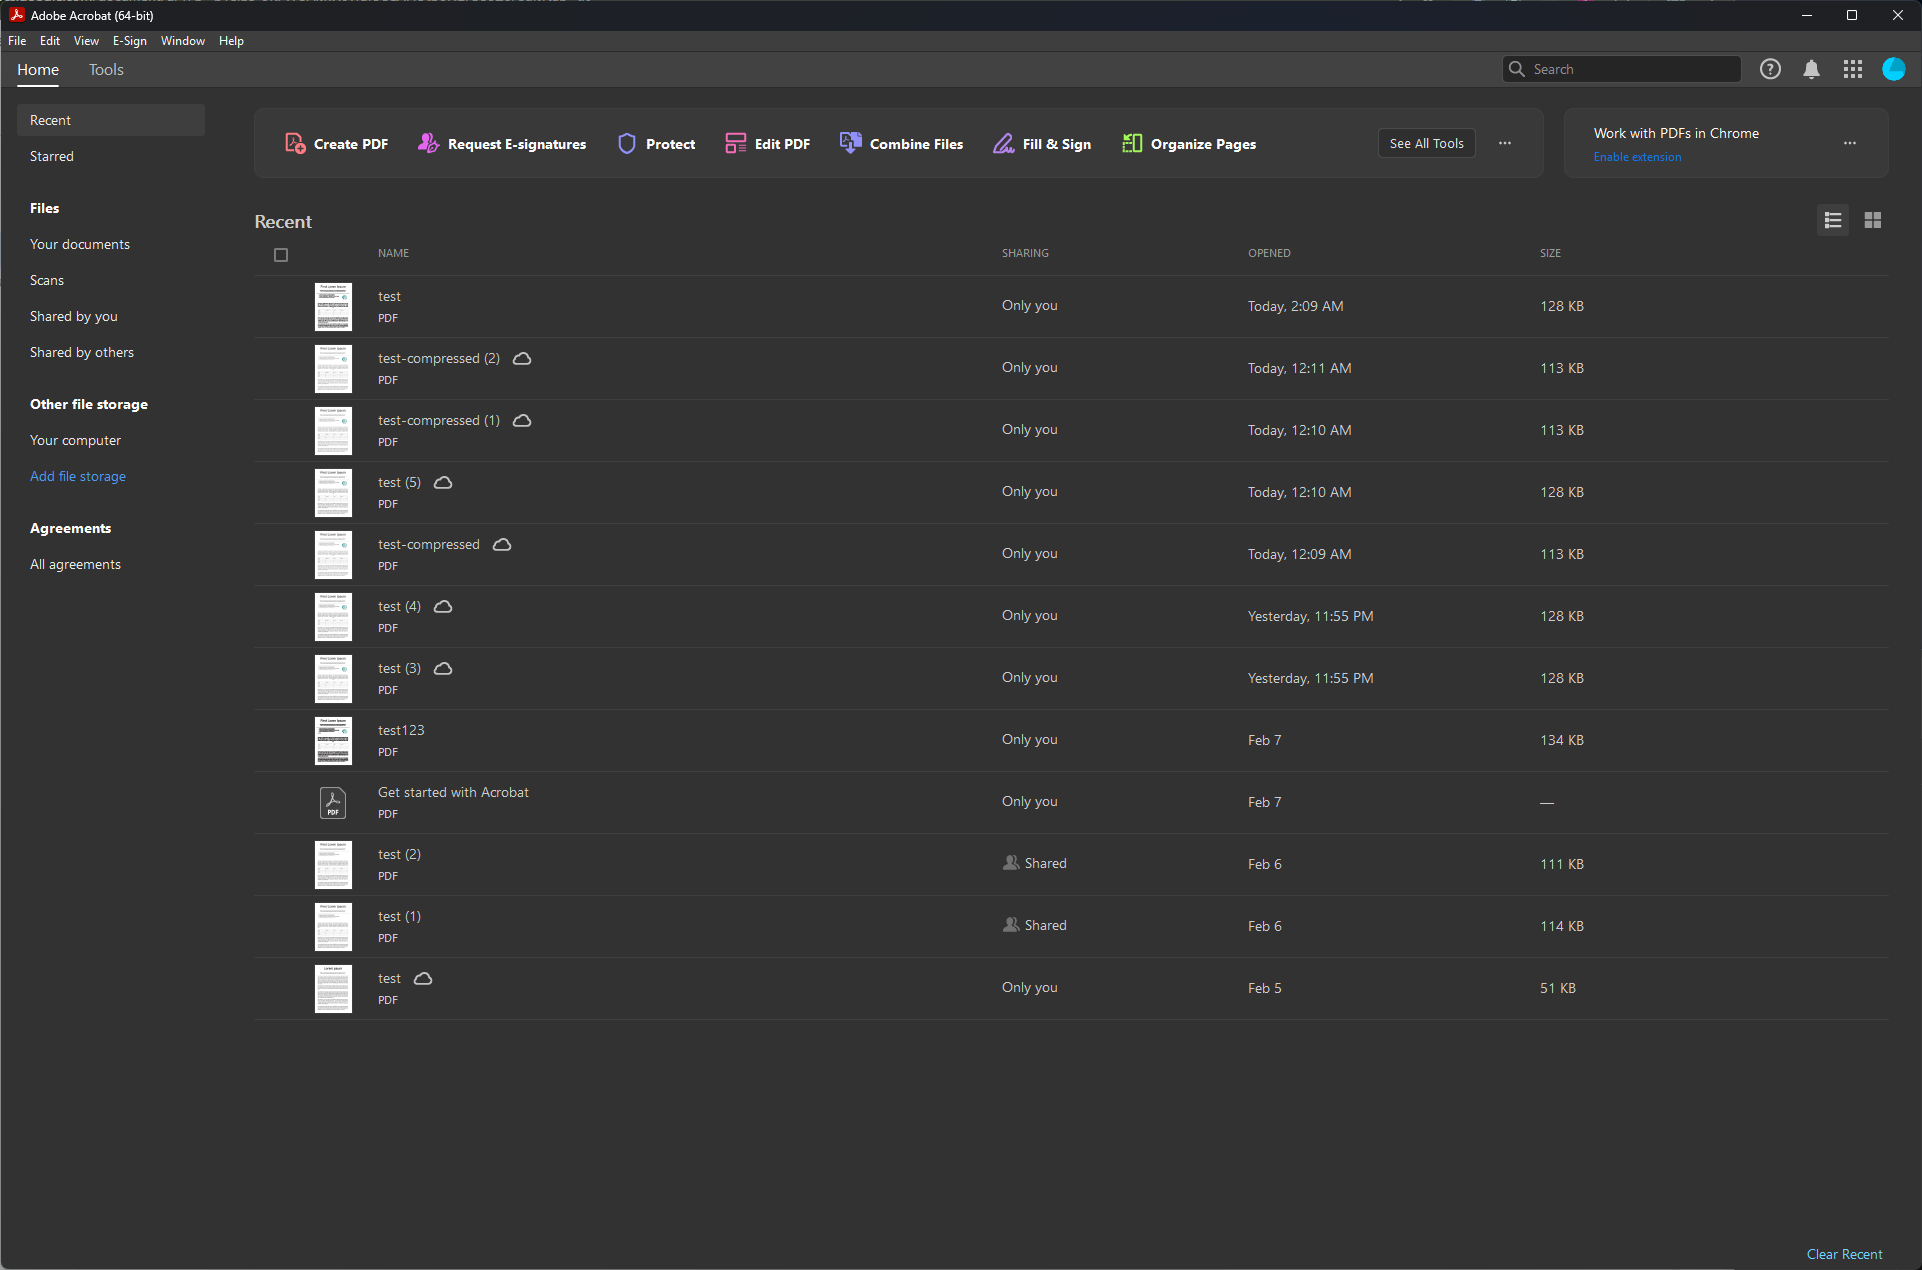Open the notifications bell
Image resolution: width=1922 pixels, height=1270 pixels.
[x=1811, y=69]
